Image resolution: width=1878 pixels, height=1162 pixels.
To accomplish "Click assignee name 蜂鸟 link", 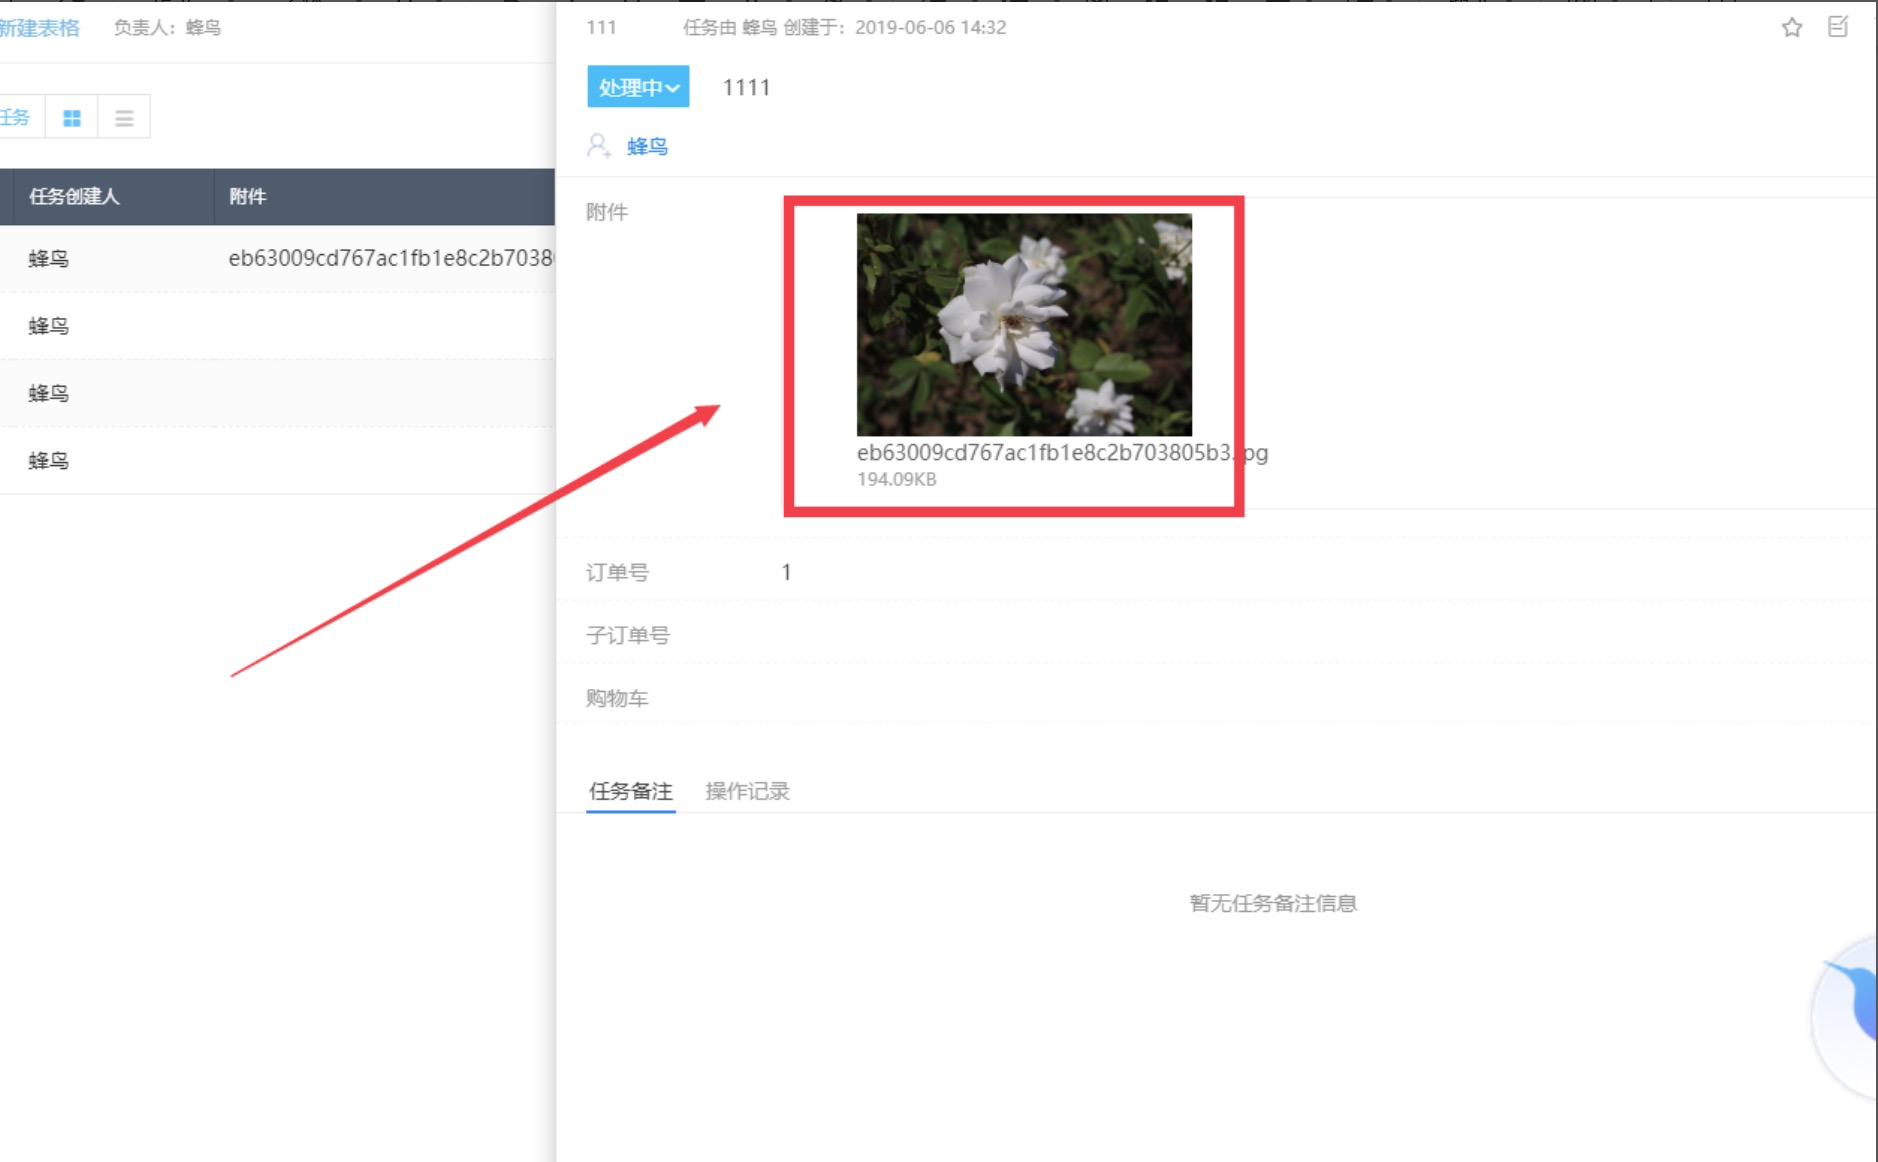I will click(647, 147).
